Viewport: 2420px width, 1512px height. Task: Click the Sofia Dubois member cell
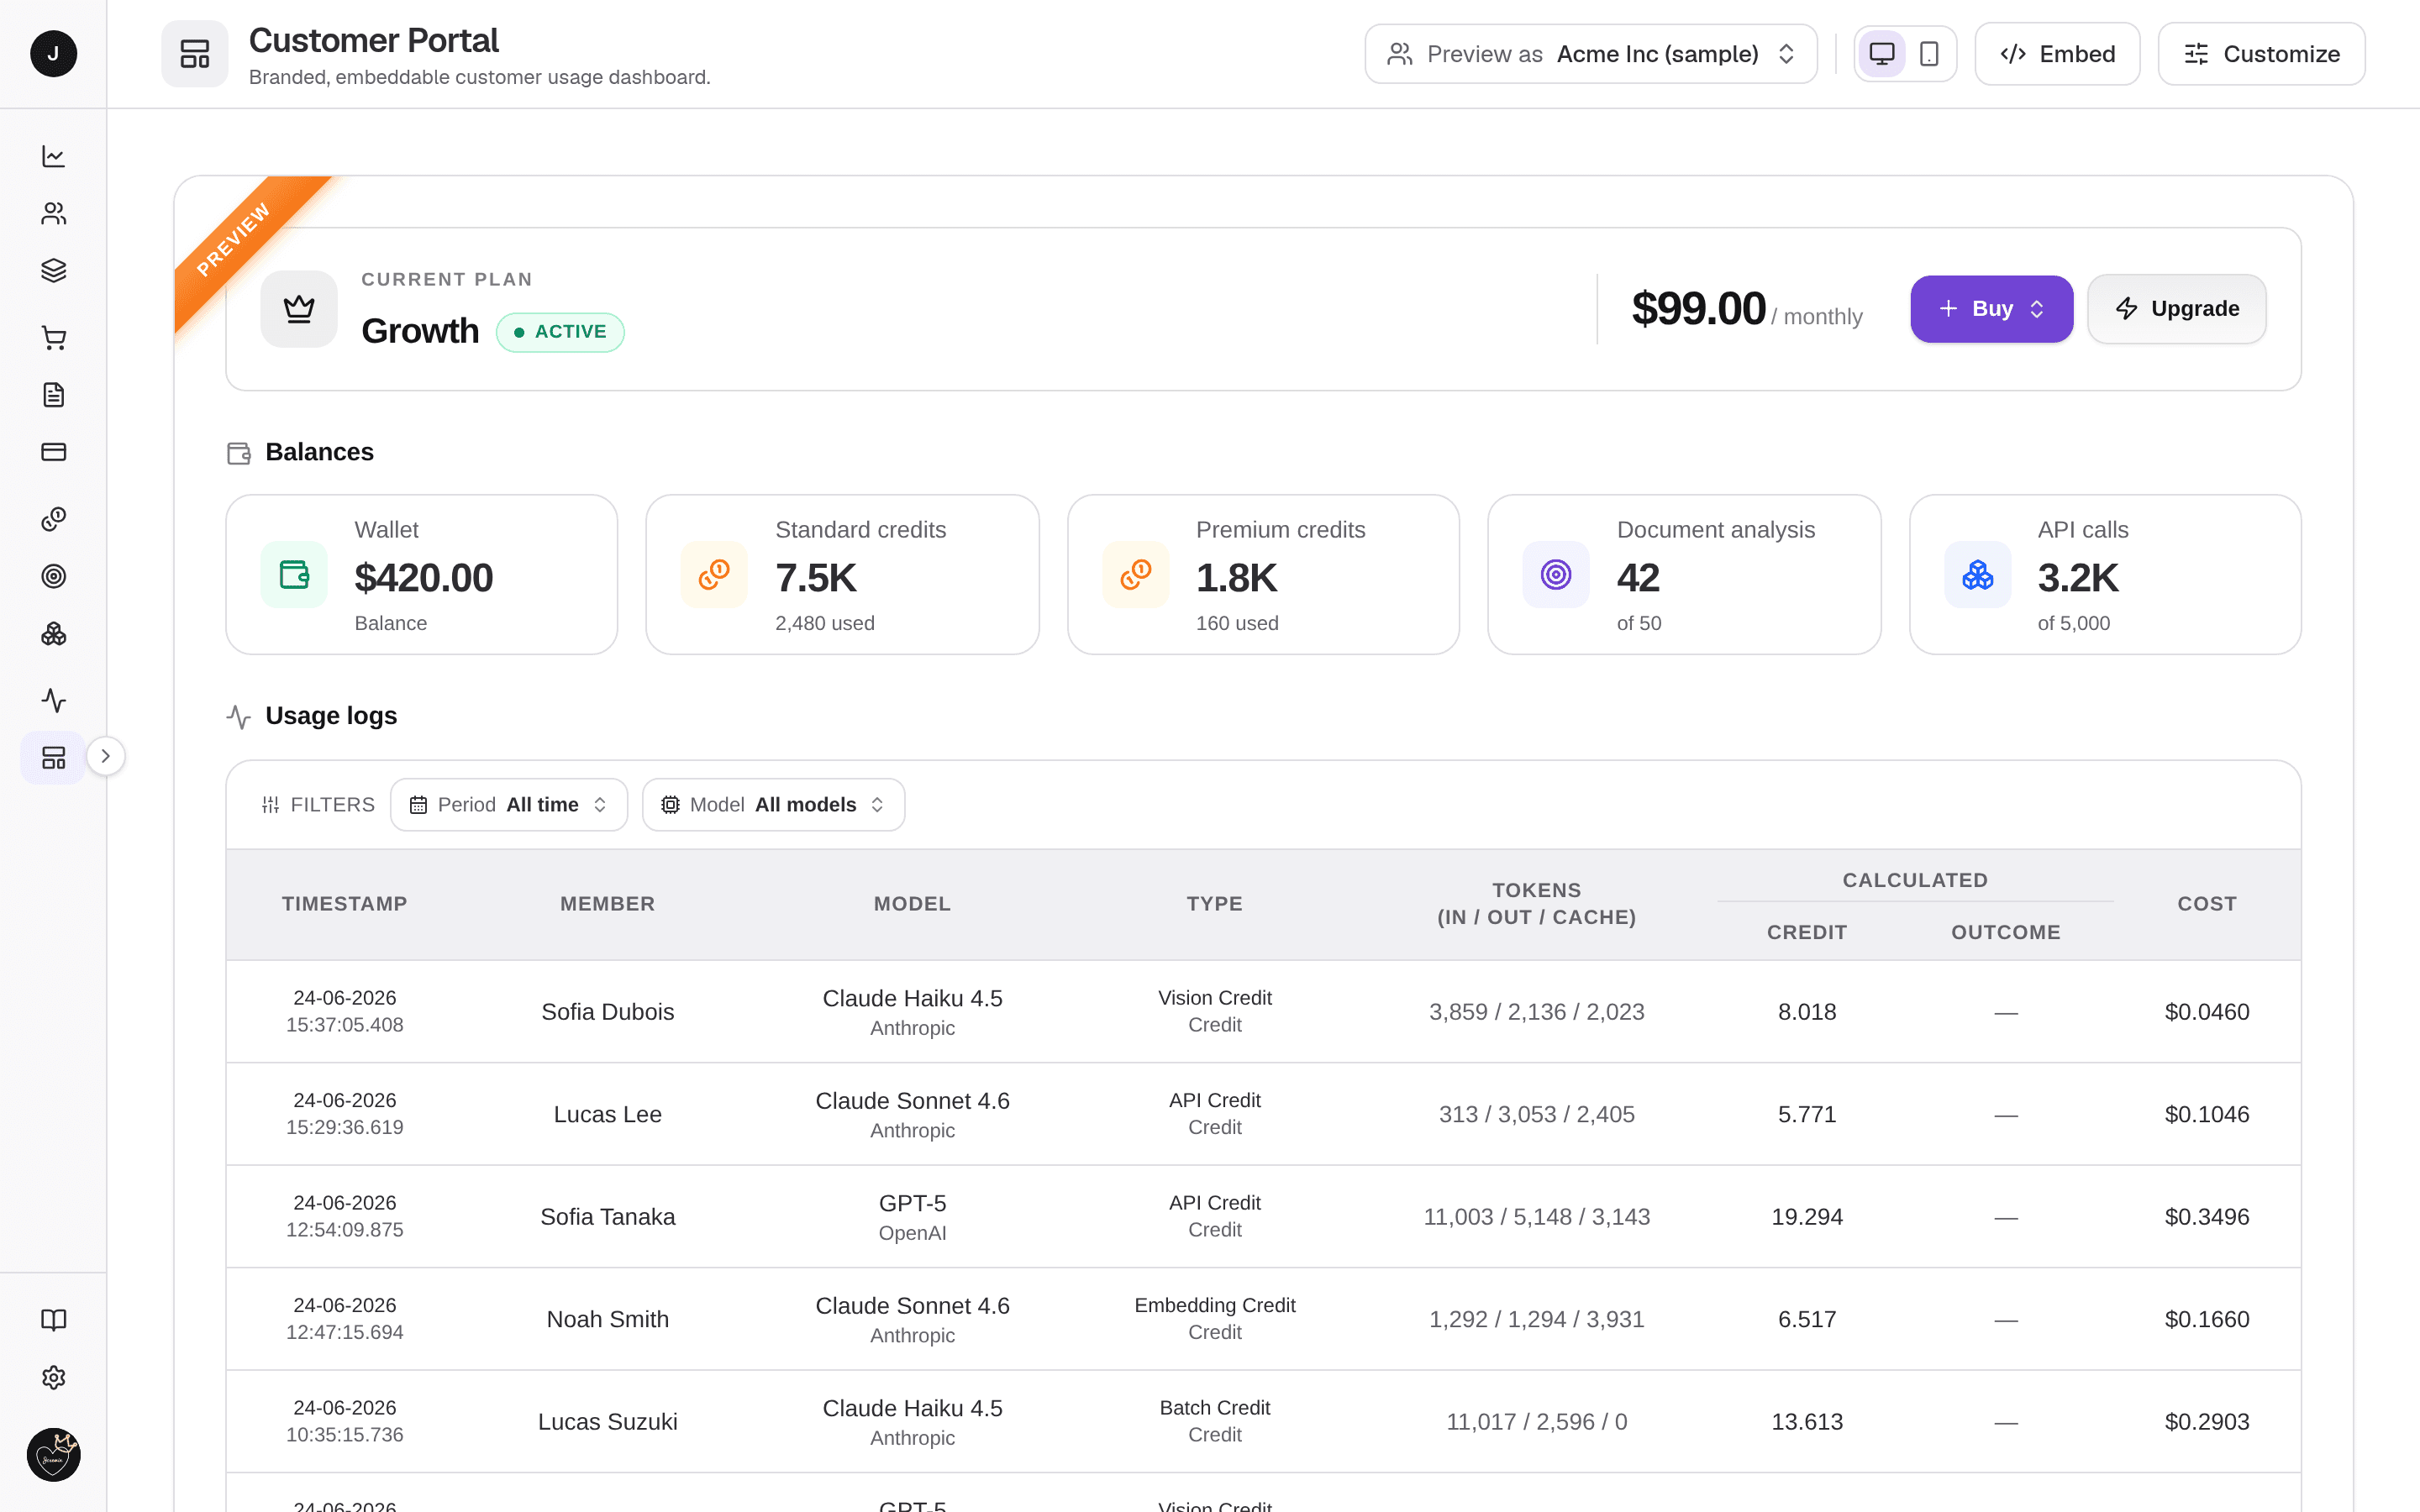[x=607, y=1012]
